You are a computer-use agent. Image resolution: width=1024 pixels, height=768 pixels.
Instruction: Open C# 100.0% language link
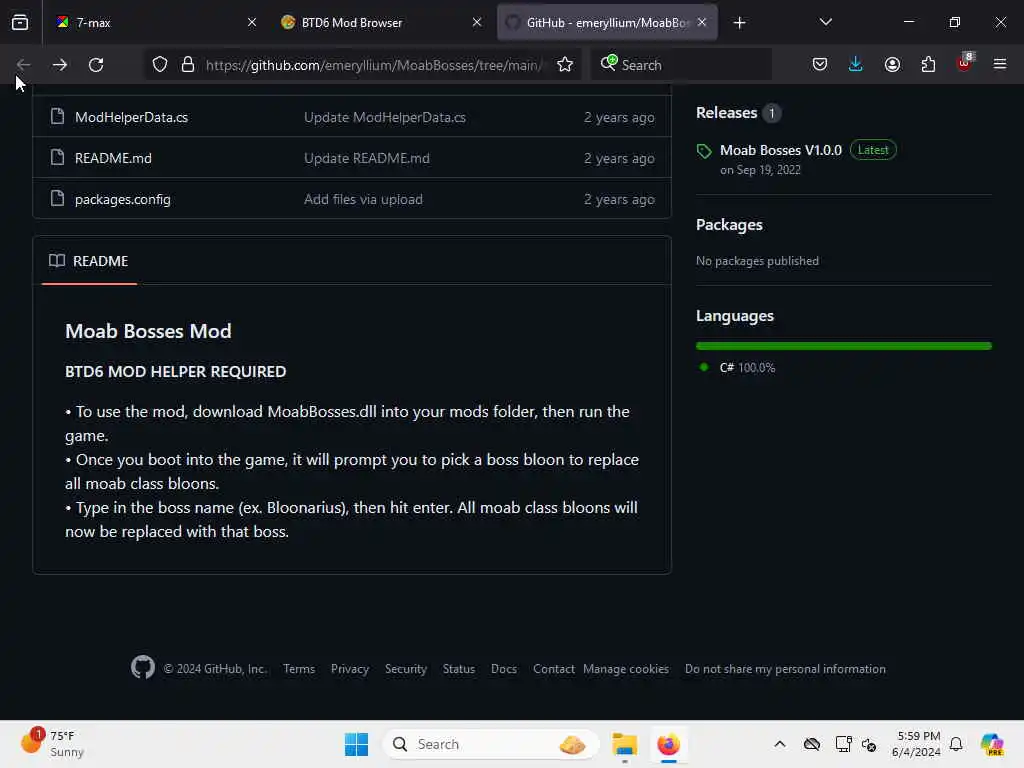[x=746, y=368]
